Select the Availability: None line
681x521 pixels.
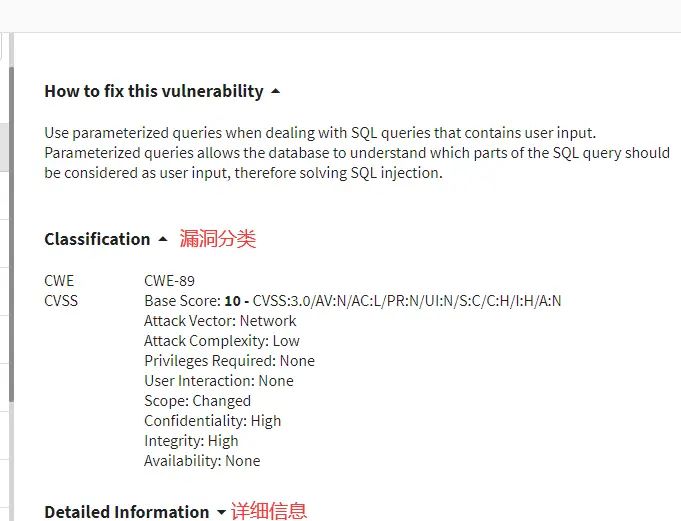(201, 461)
